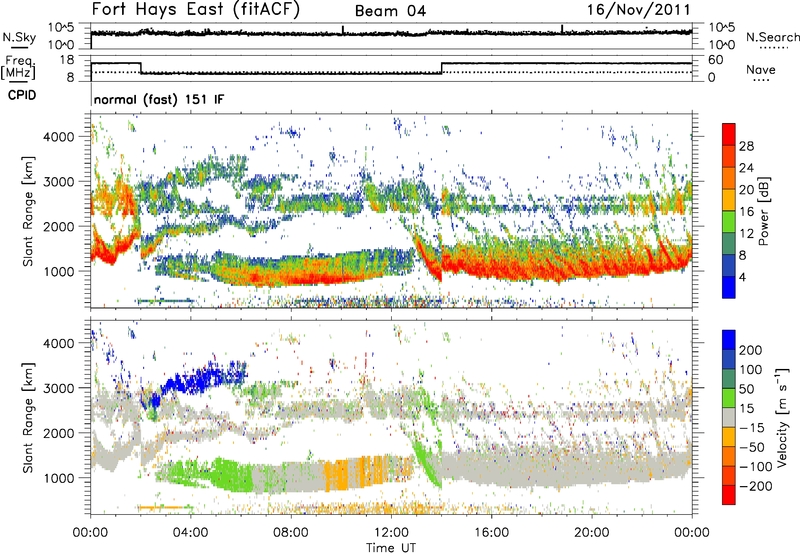Click the '50' tick on Velocity scale
This screenshot has height=554, width=800.
point(746,389)
